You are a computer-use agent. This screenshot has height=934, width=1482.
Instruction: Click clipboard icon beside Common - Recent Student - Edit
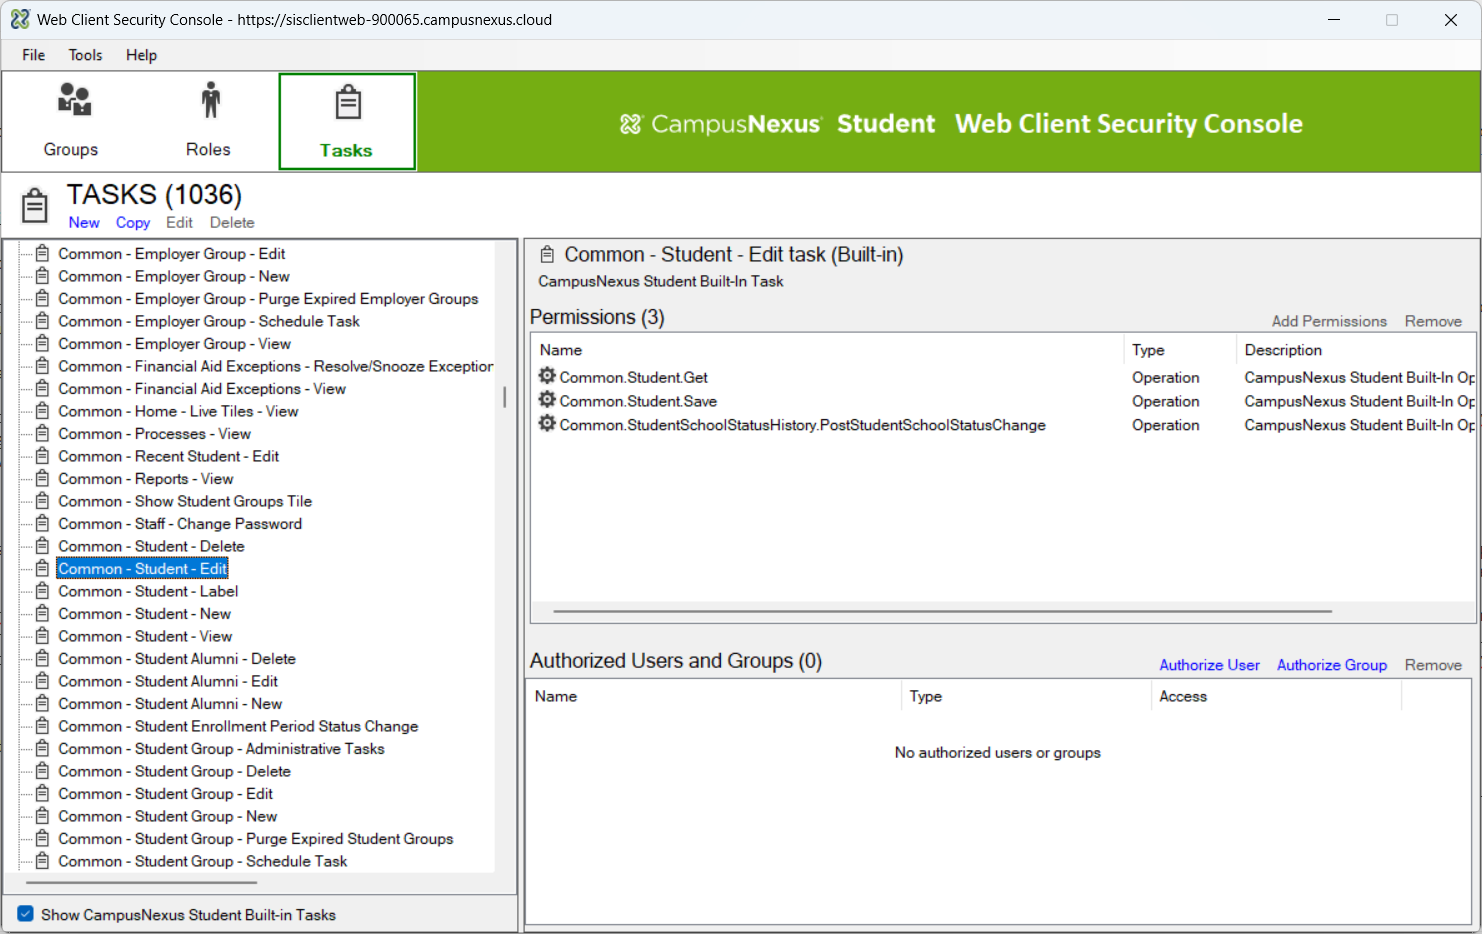click(x=42, y=456)
